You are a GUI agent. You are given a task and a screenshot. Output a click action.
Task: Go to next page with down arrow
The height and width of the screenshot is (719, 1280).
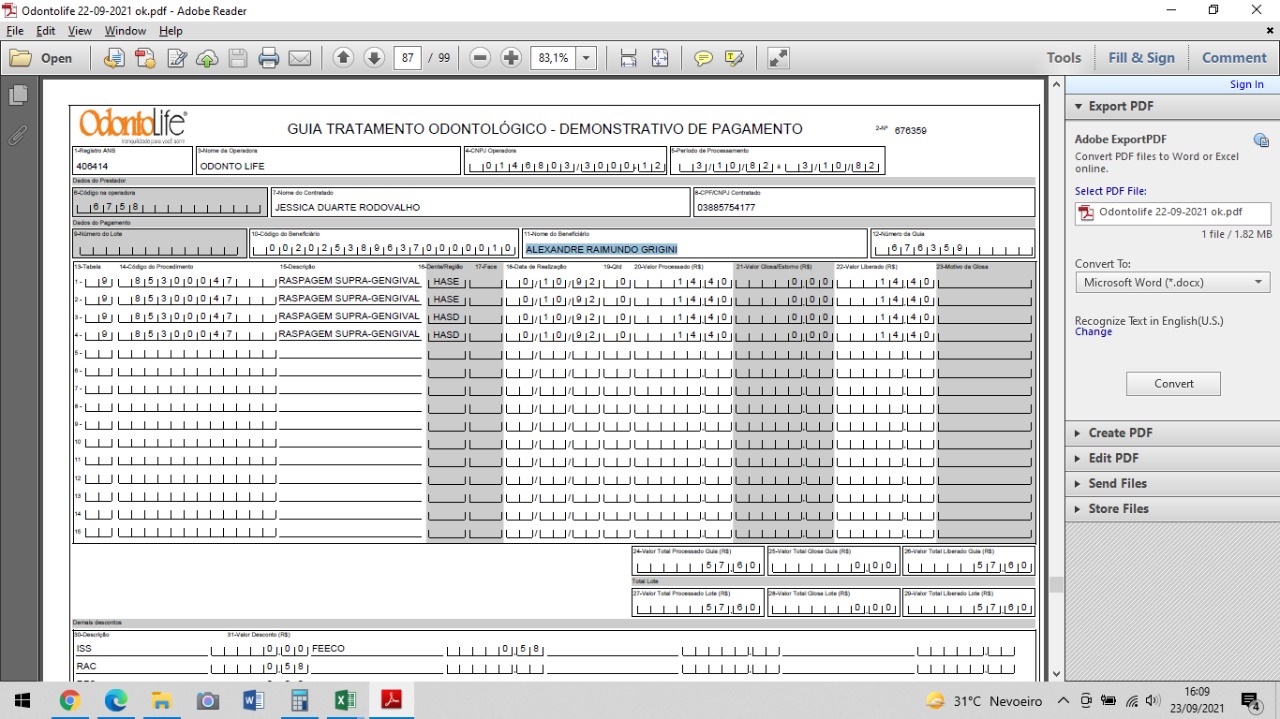[374, 58]
